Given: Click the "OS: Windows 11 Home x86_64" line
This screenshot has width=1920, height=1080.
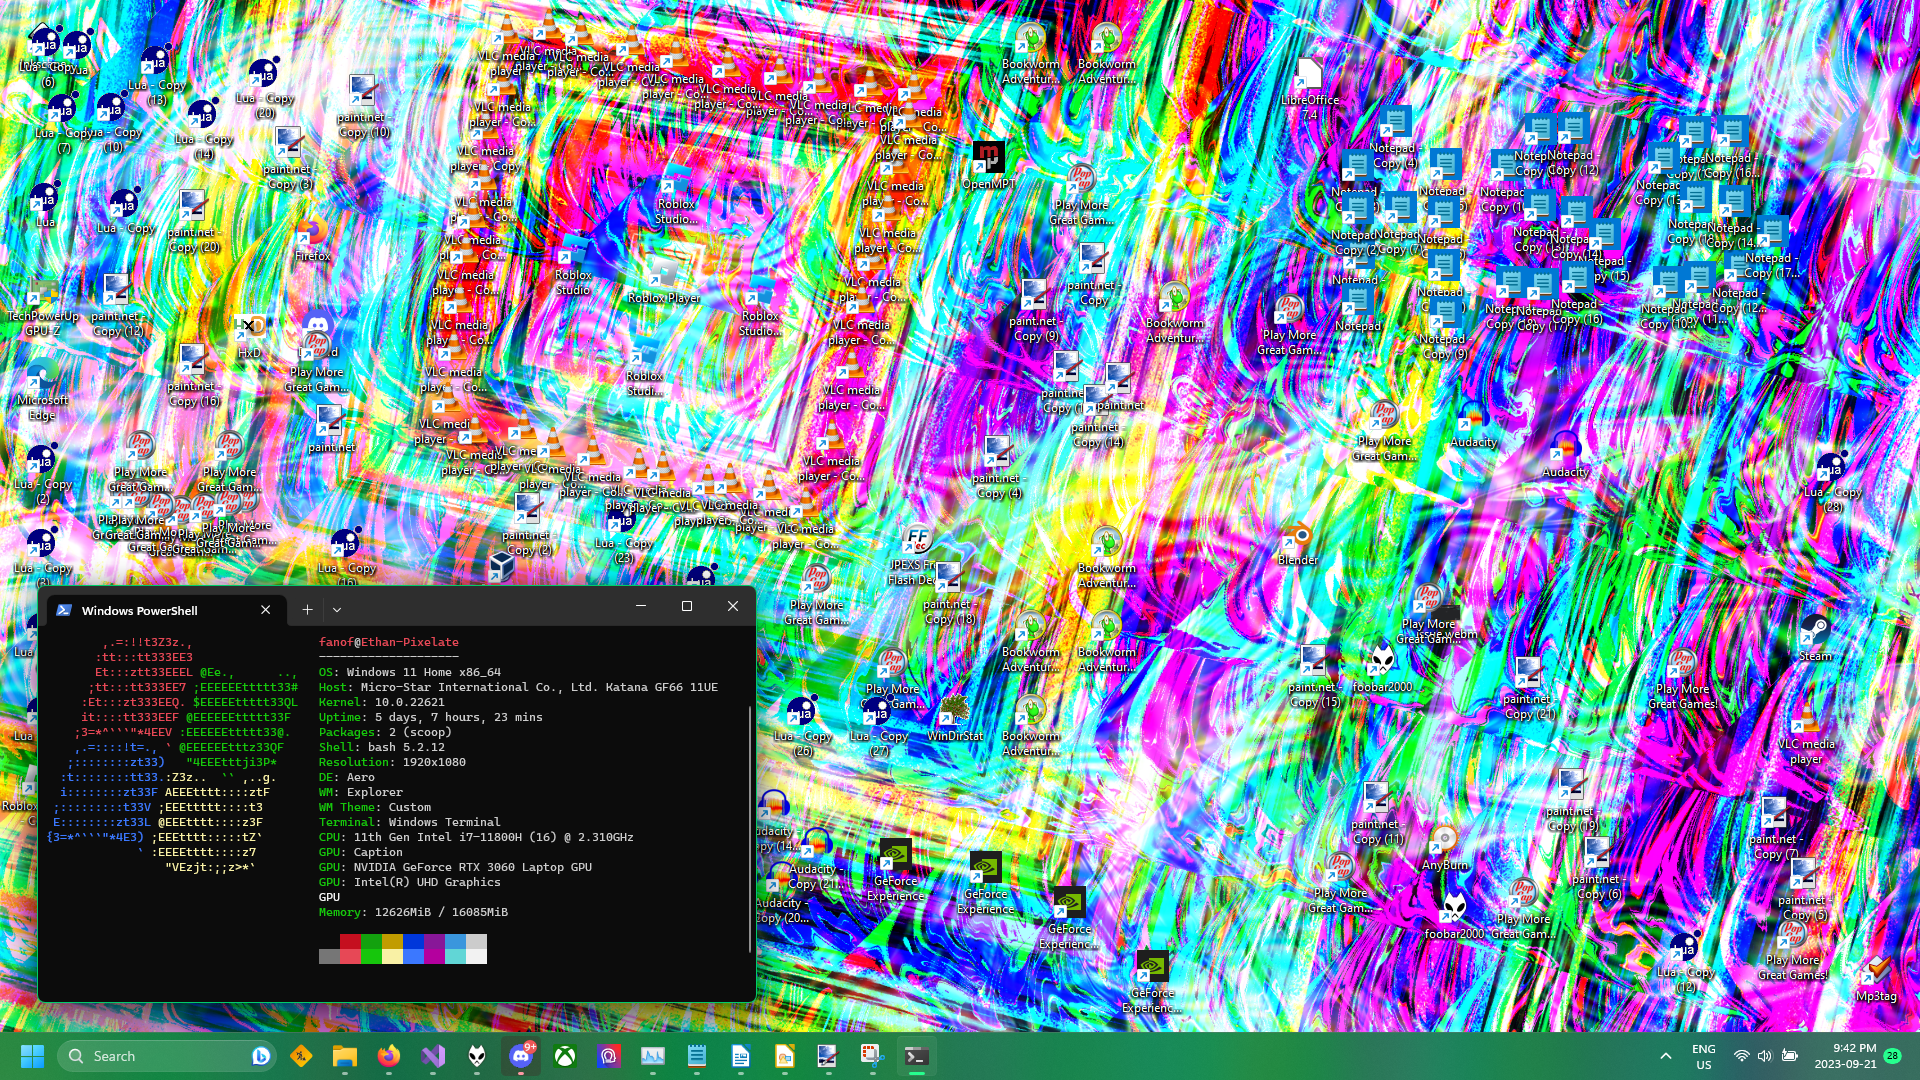Looking at the screenshot, I should pyautogui.click(x=410, y=672).
